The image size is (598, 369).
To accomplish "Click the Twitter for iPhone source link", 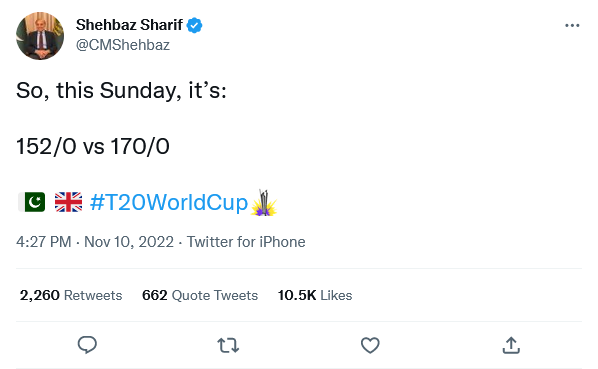I will pos(246,242).
